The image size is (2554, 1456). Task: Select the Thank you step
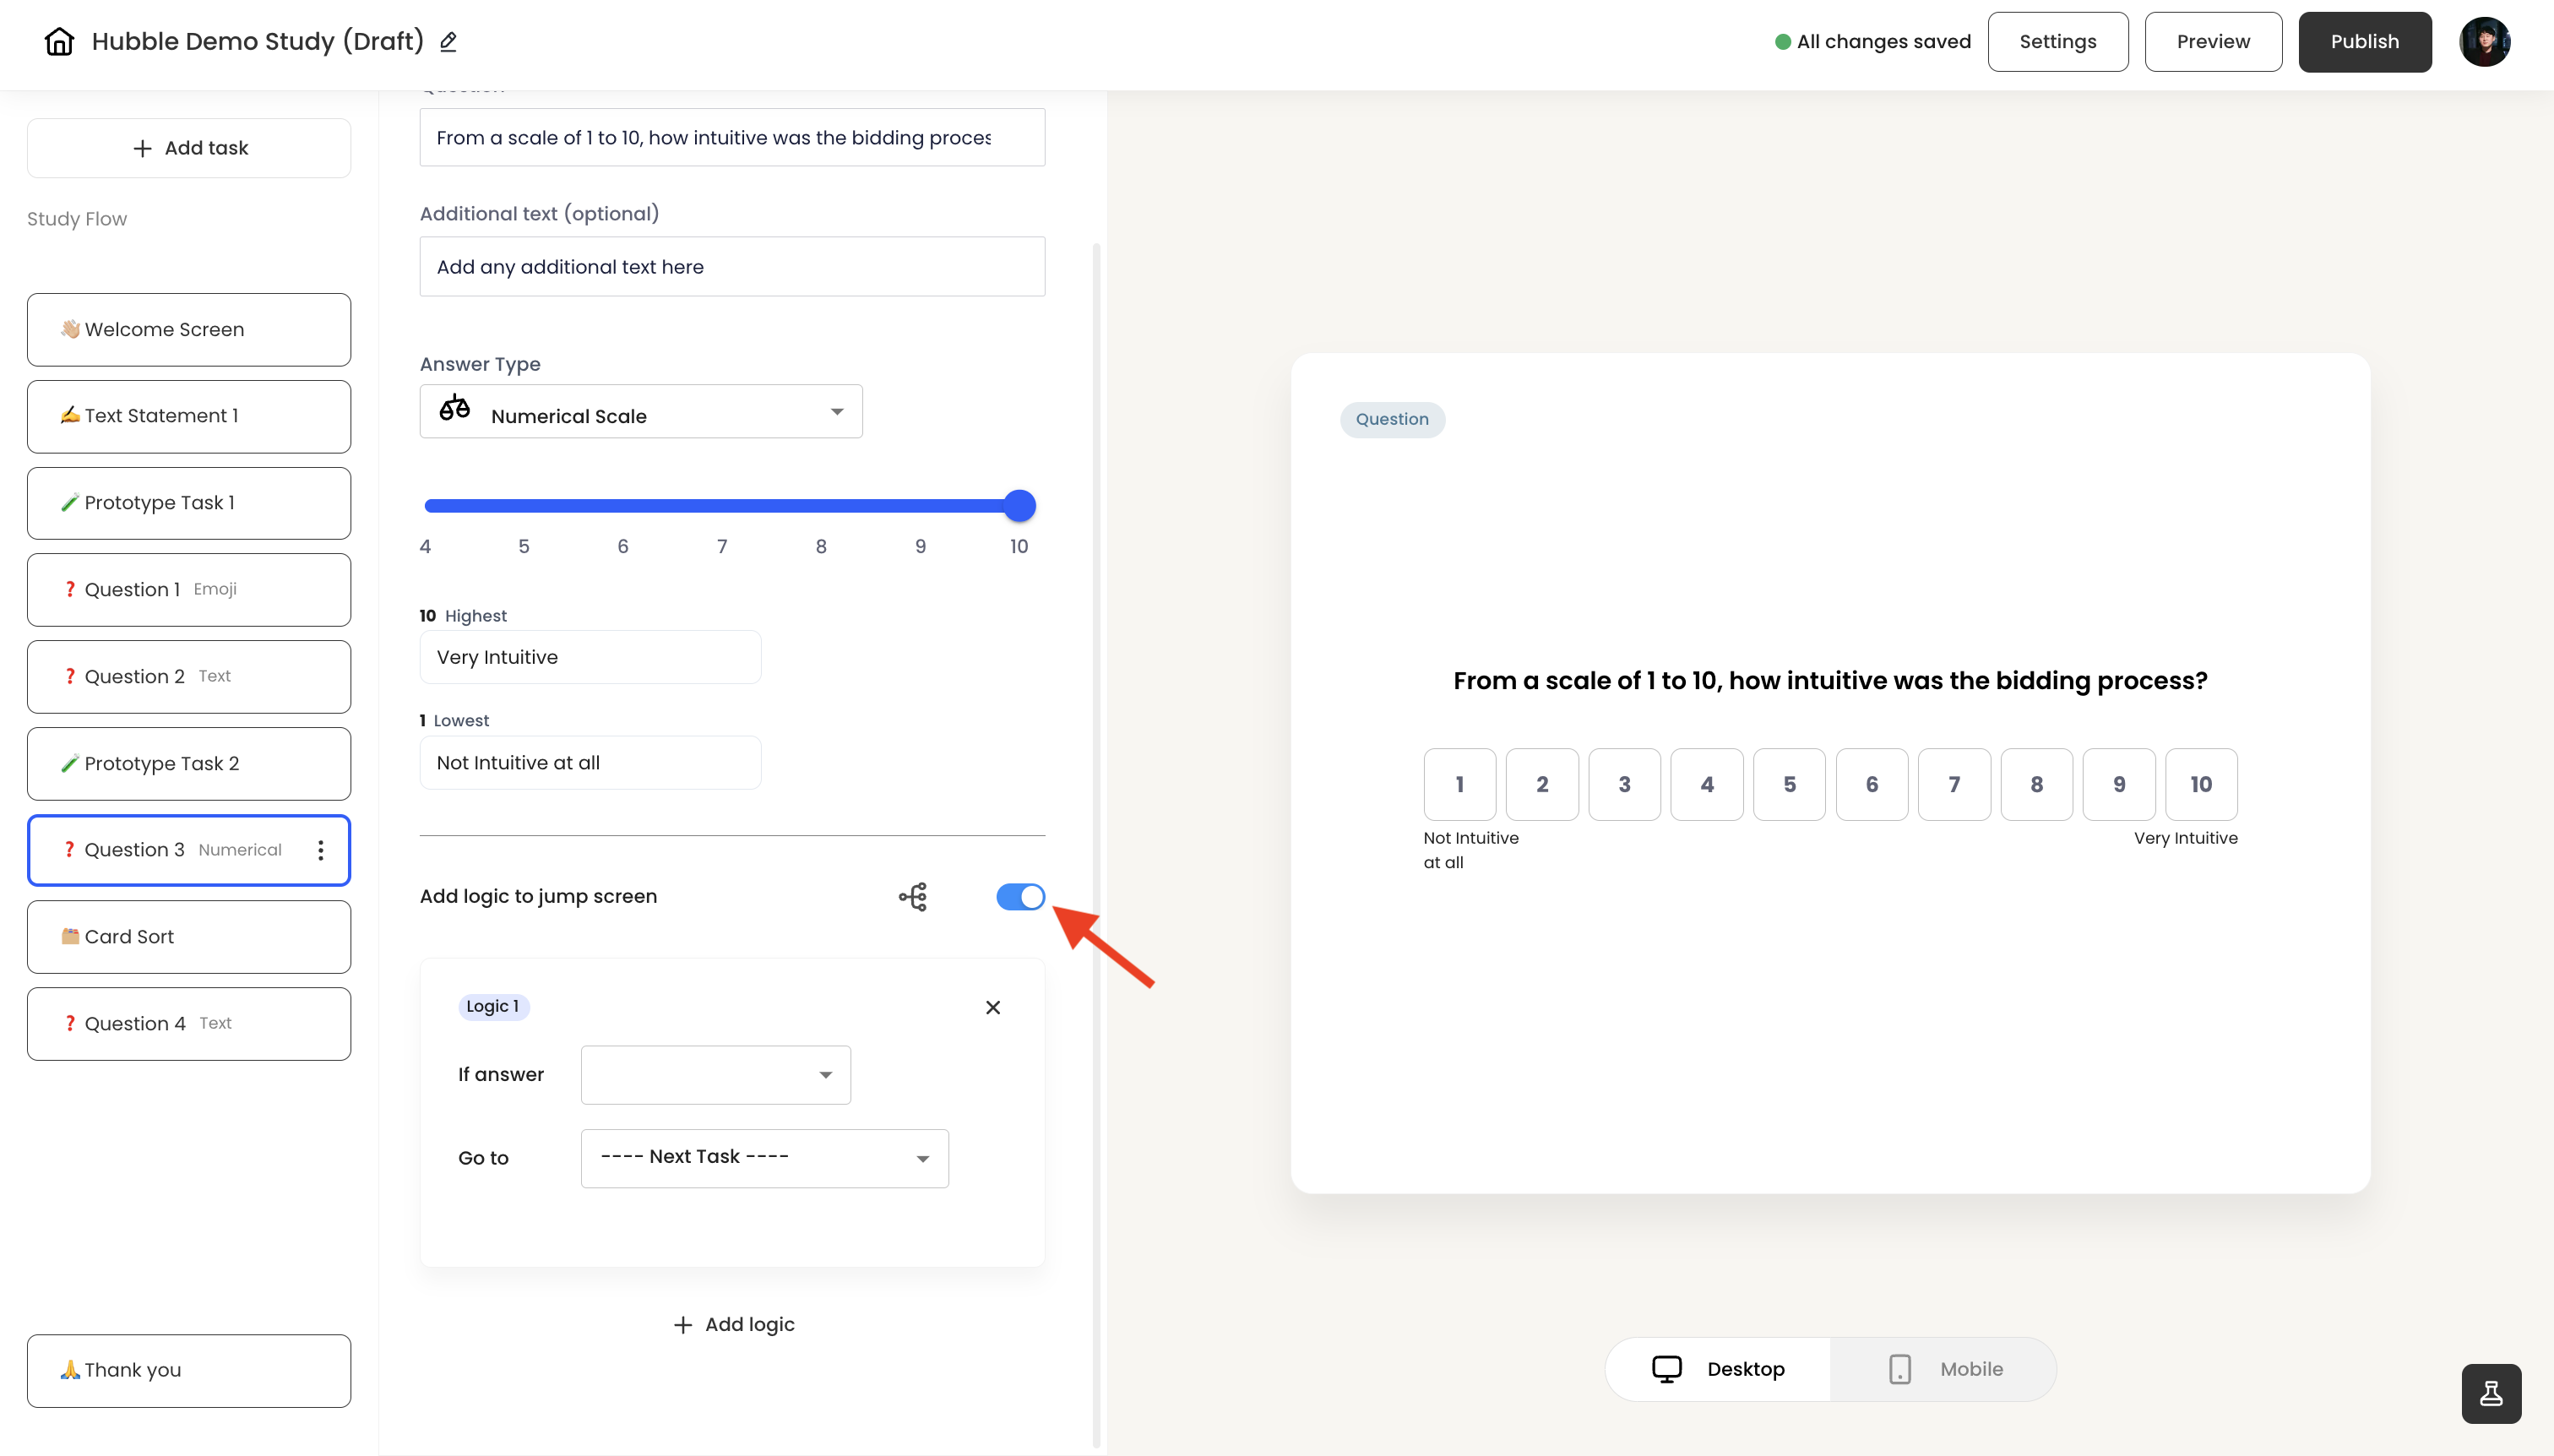click(189, 1371)
